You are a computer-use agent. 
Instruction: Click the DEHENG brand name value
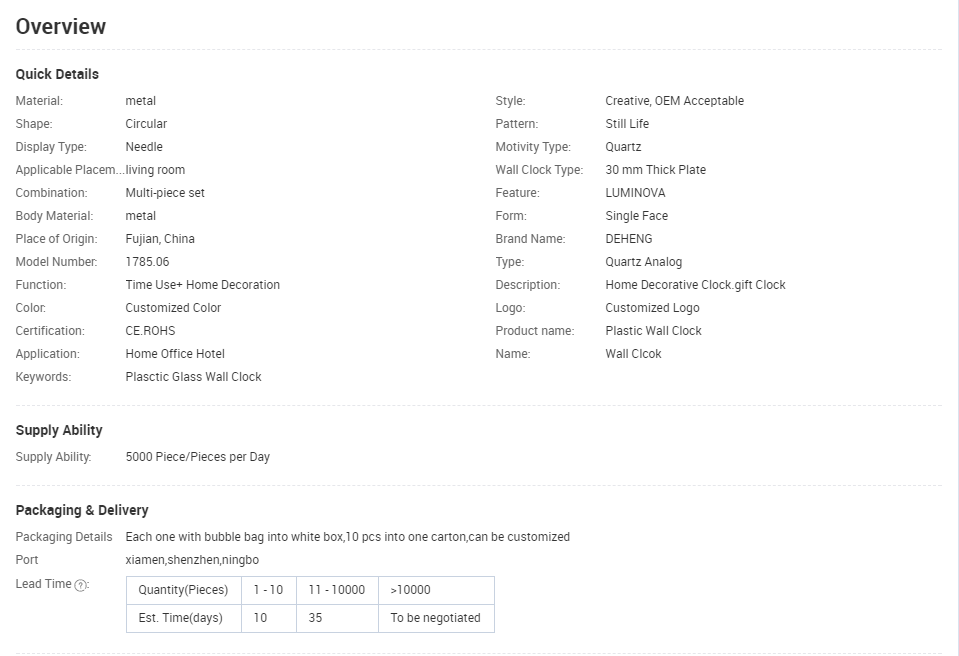(x=629, y=239)
